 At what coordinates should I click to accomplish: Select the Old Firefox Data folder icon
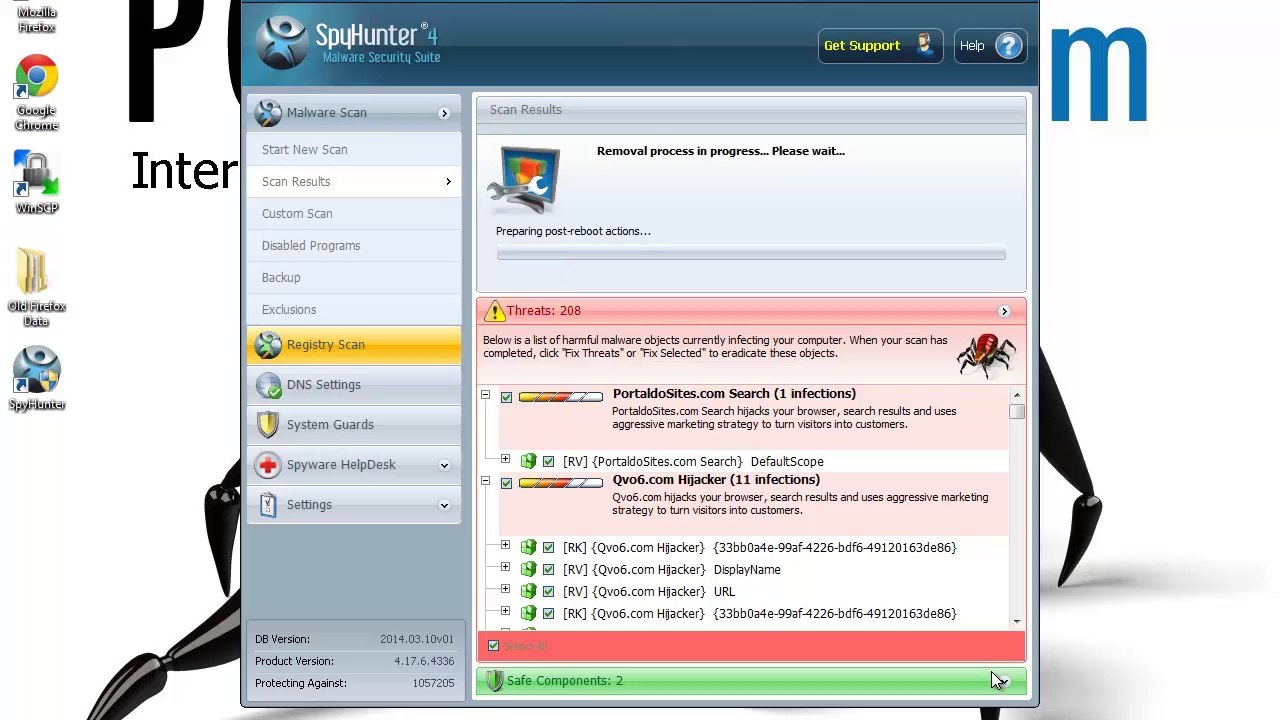pyautogui.click(x=37, y=287)
